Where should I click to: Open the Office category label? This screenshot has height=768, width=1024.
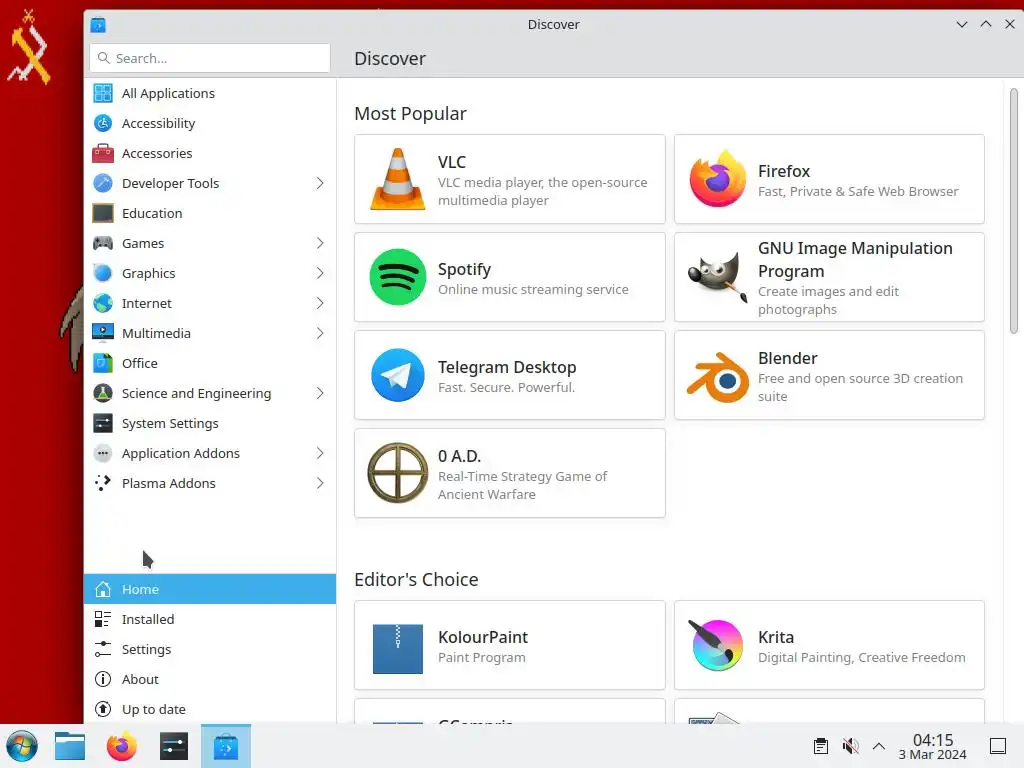tap(140, 363)
